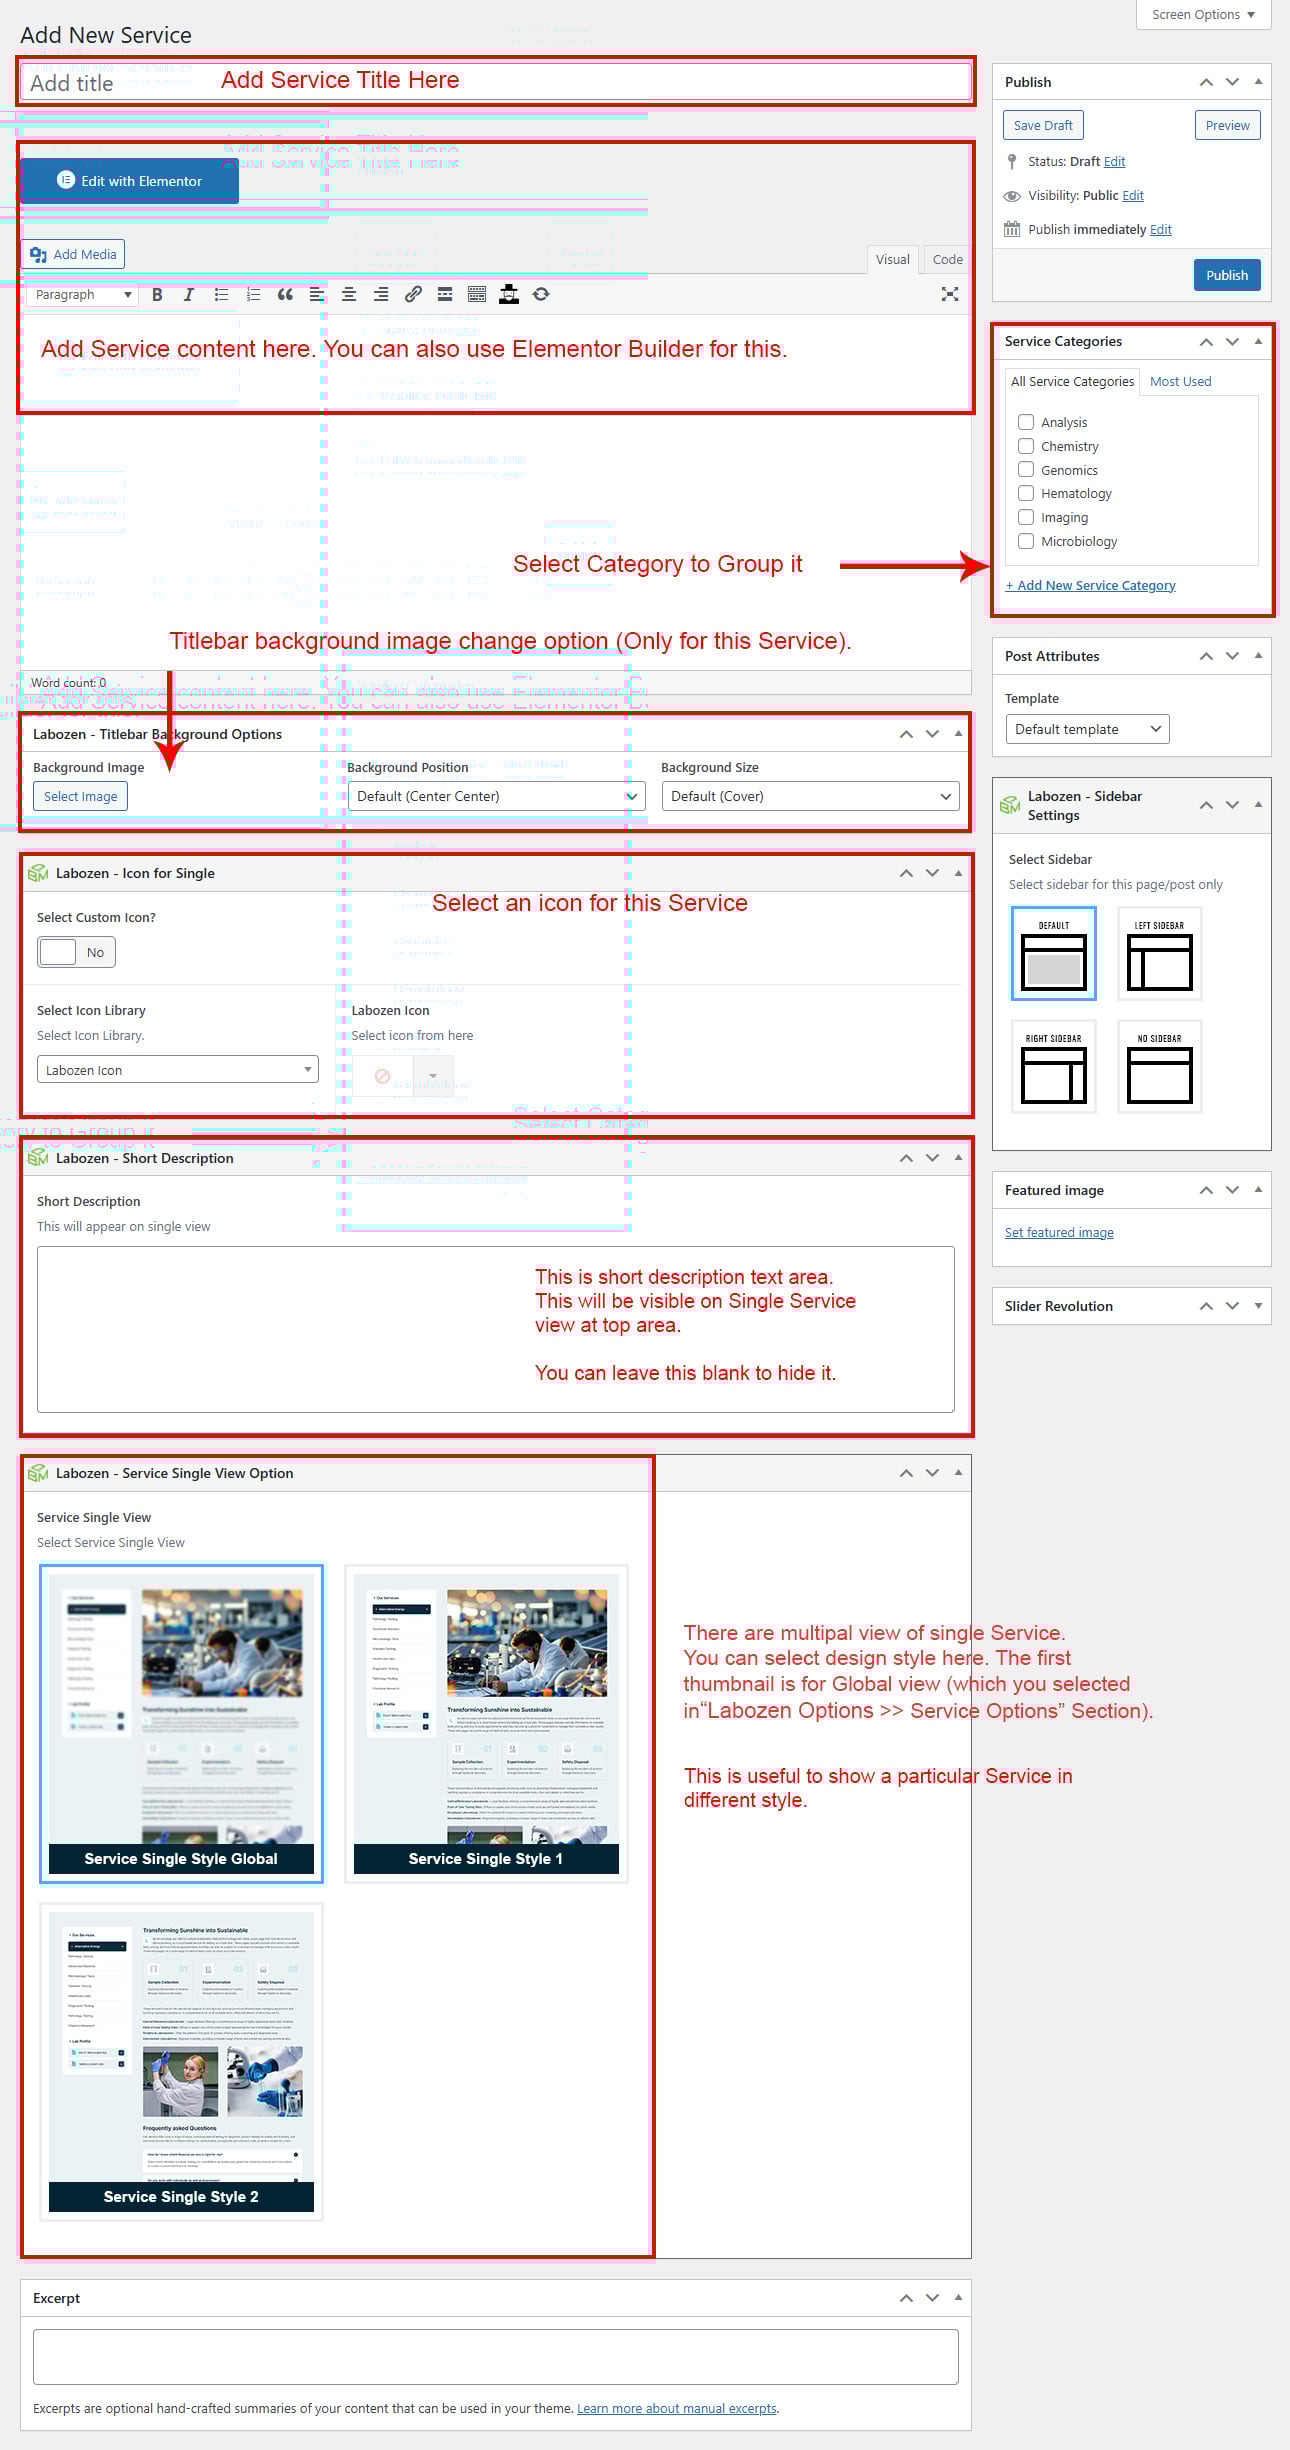Image resolution: width=1290 pixels, height=2450 pixels.
Task: Open the Paragraph format dropdown
Action: (83, 295)
